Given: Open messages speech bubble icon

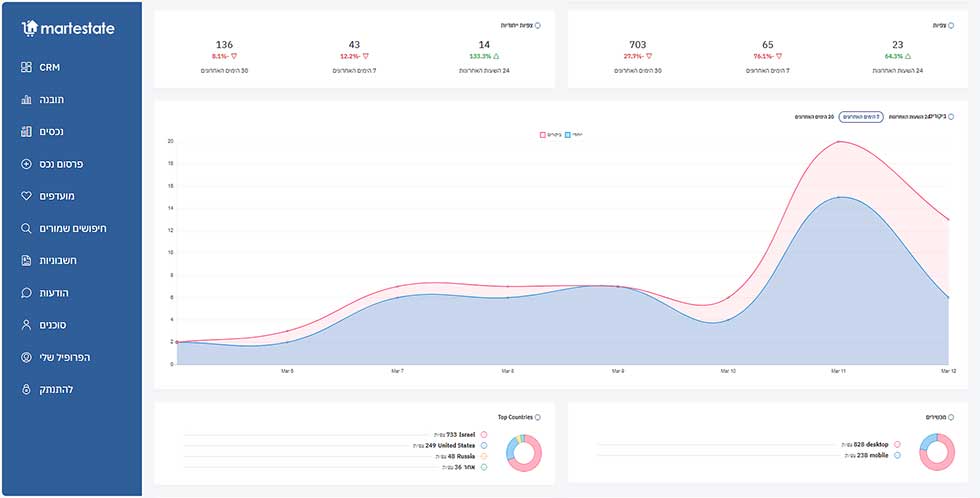Looking at the screenshot, I should pos(26,293).
